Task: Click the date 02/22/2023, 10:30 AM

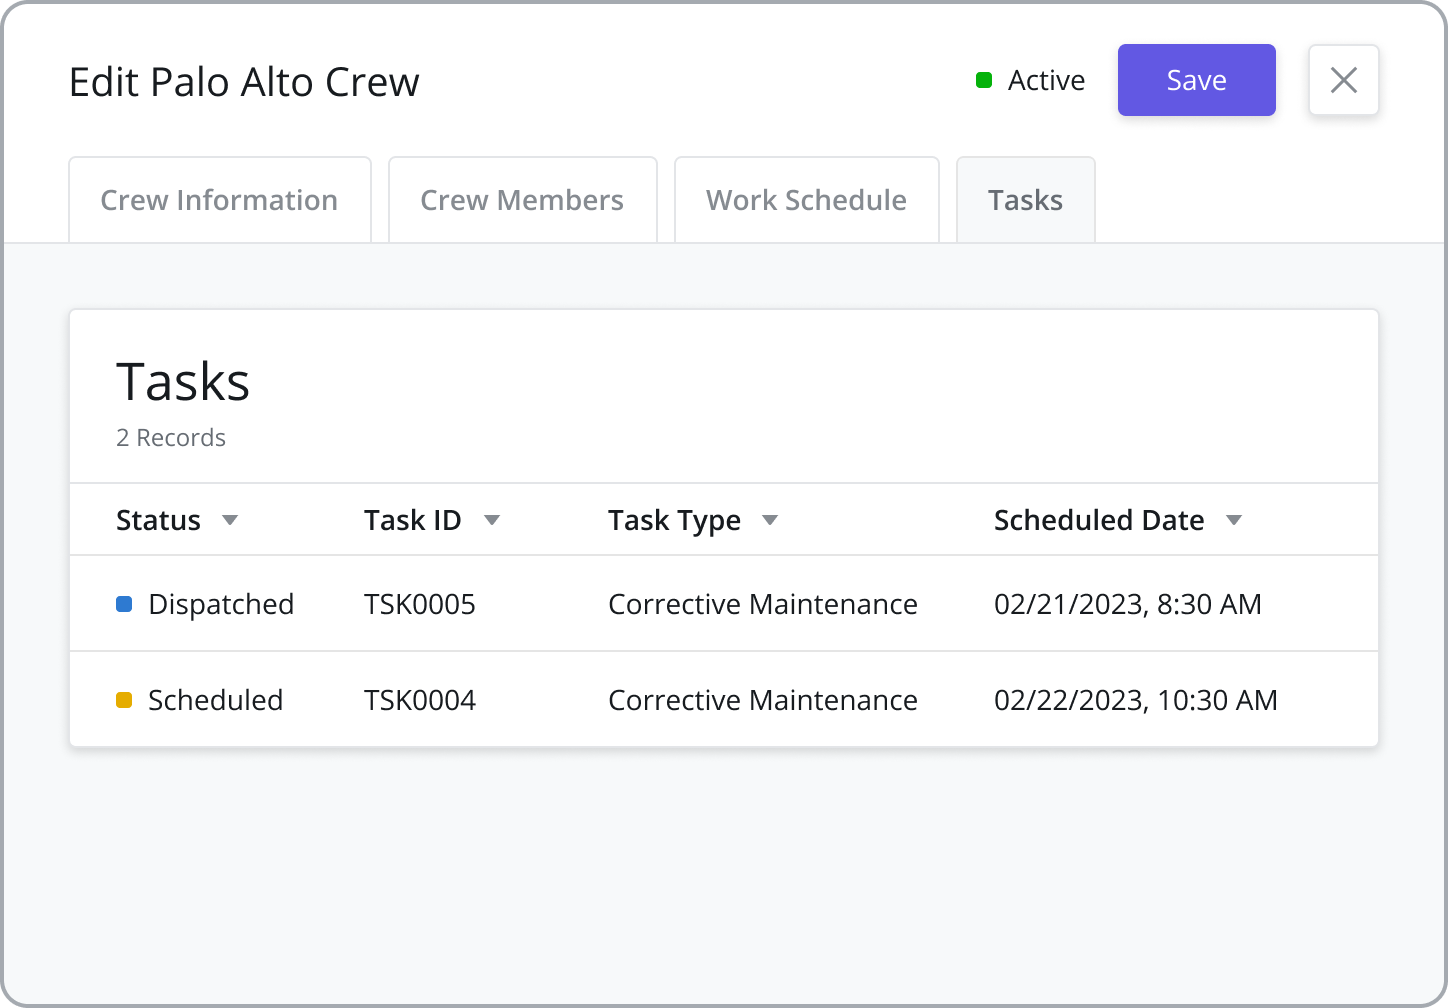Action: pos(1136,700)
